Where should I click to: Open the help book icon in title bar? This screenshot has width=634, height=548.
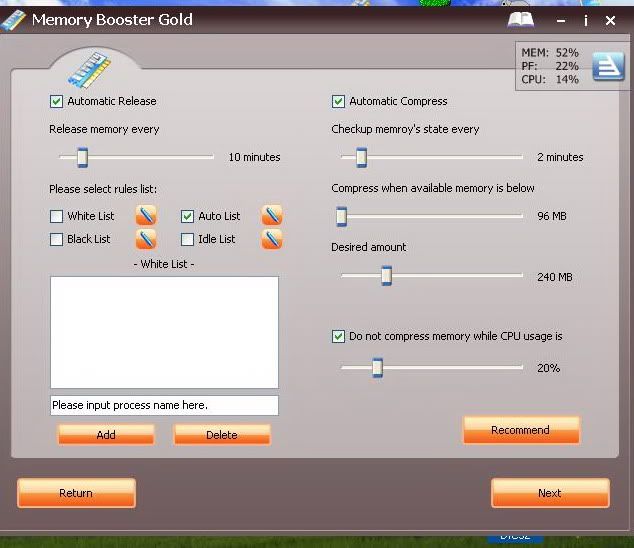click(521, 20)
